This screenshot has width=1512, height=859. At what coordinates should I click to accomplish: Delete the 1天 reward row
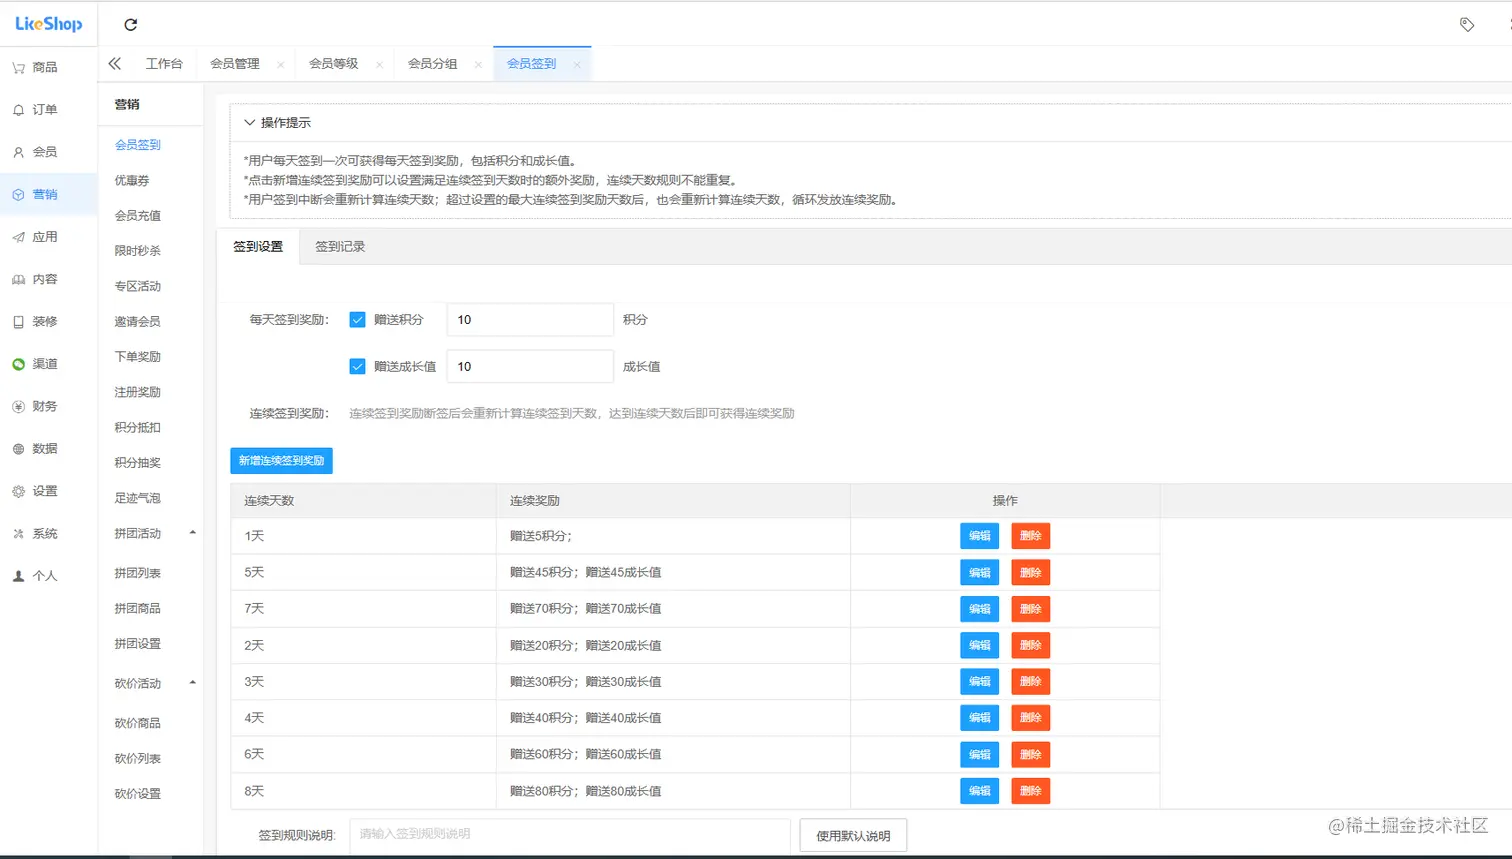pos(1030,536)
